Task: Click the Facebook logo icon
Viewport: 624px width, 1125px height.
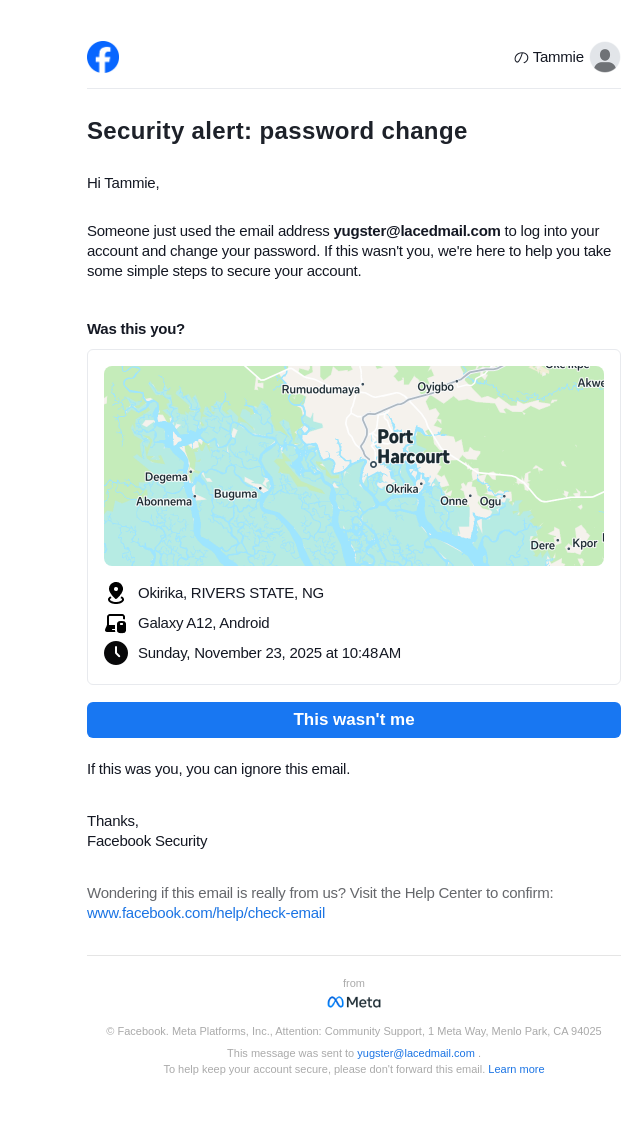Action: pos(103,57)
